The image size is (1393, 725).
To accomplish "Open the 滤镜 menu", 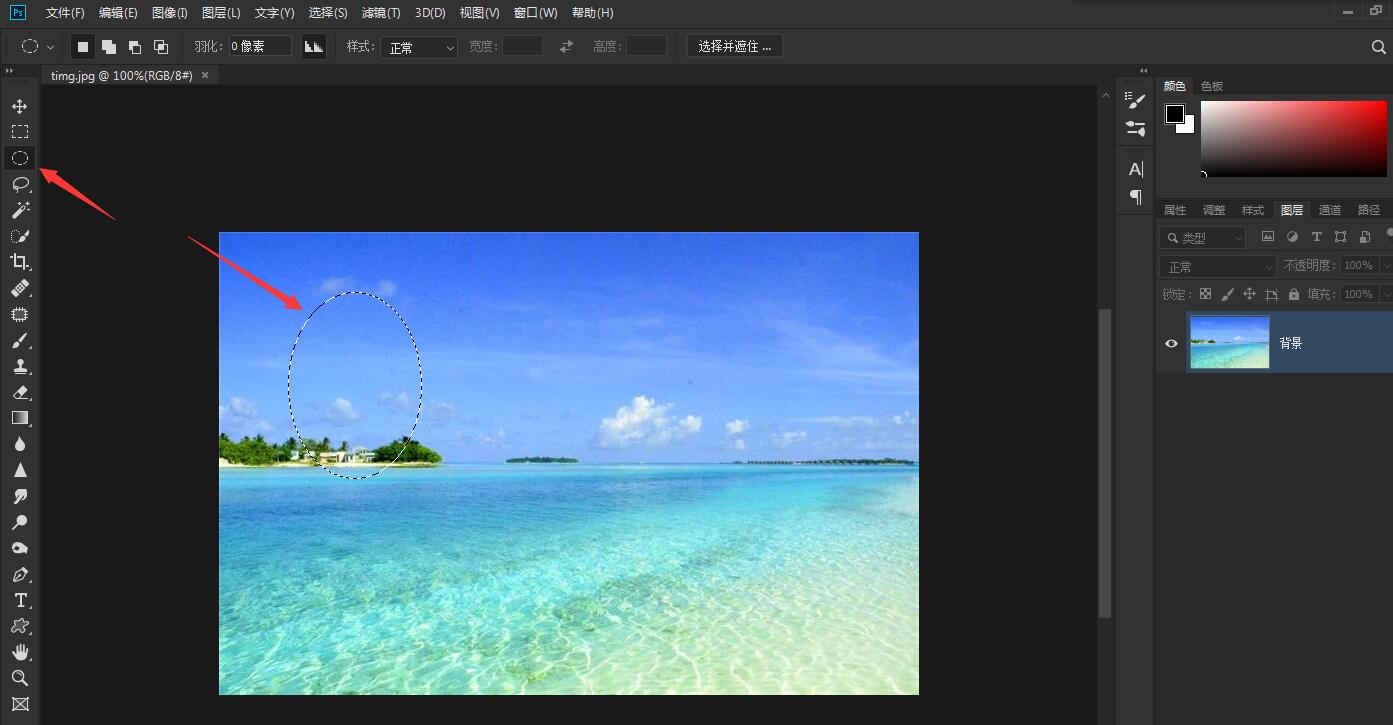I will tap(380, 12).
